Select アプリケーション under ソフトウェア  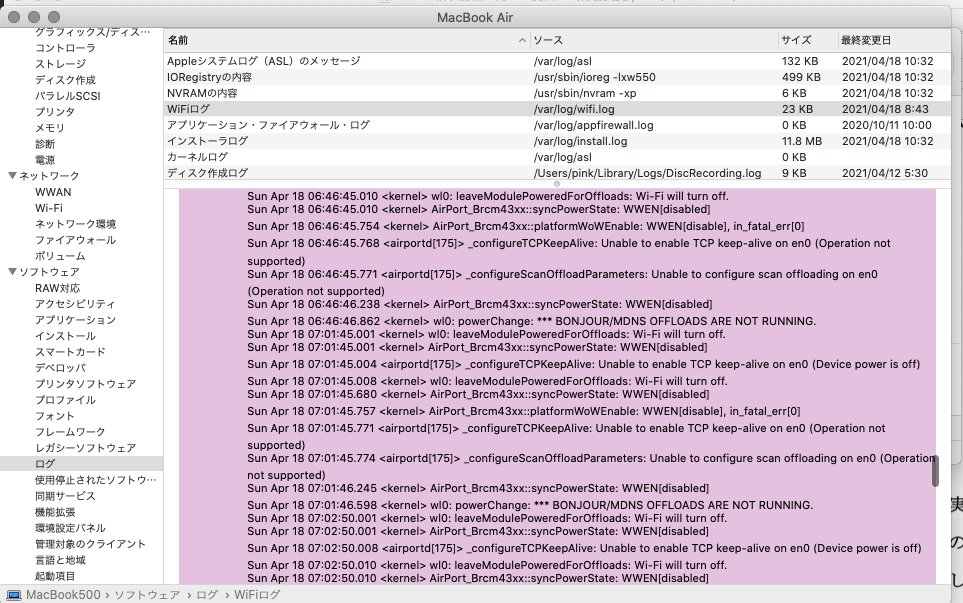75,320
